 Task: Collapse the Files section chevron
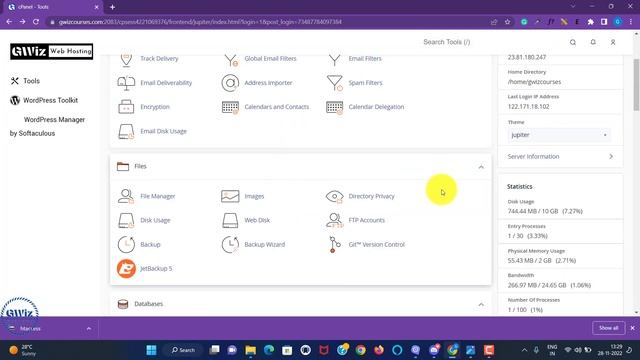[x=481, y=167]
